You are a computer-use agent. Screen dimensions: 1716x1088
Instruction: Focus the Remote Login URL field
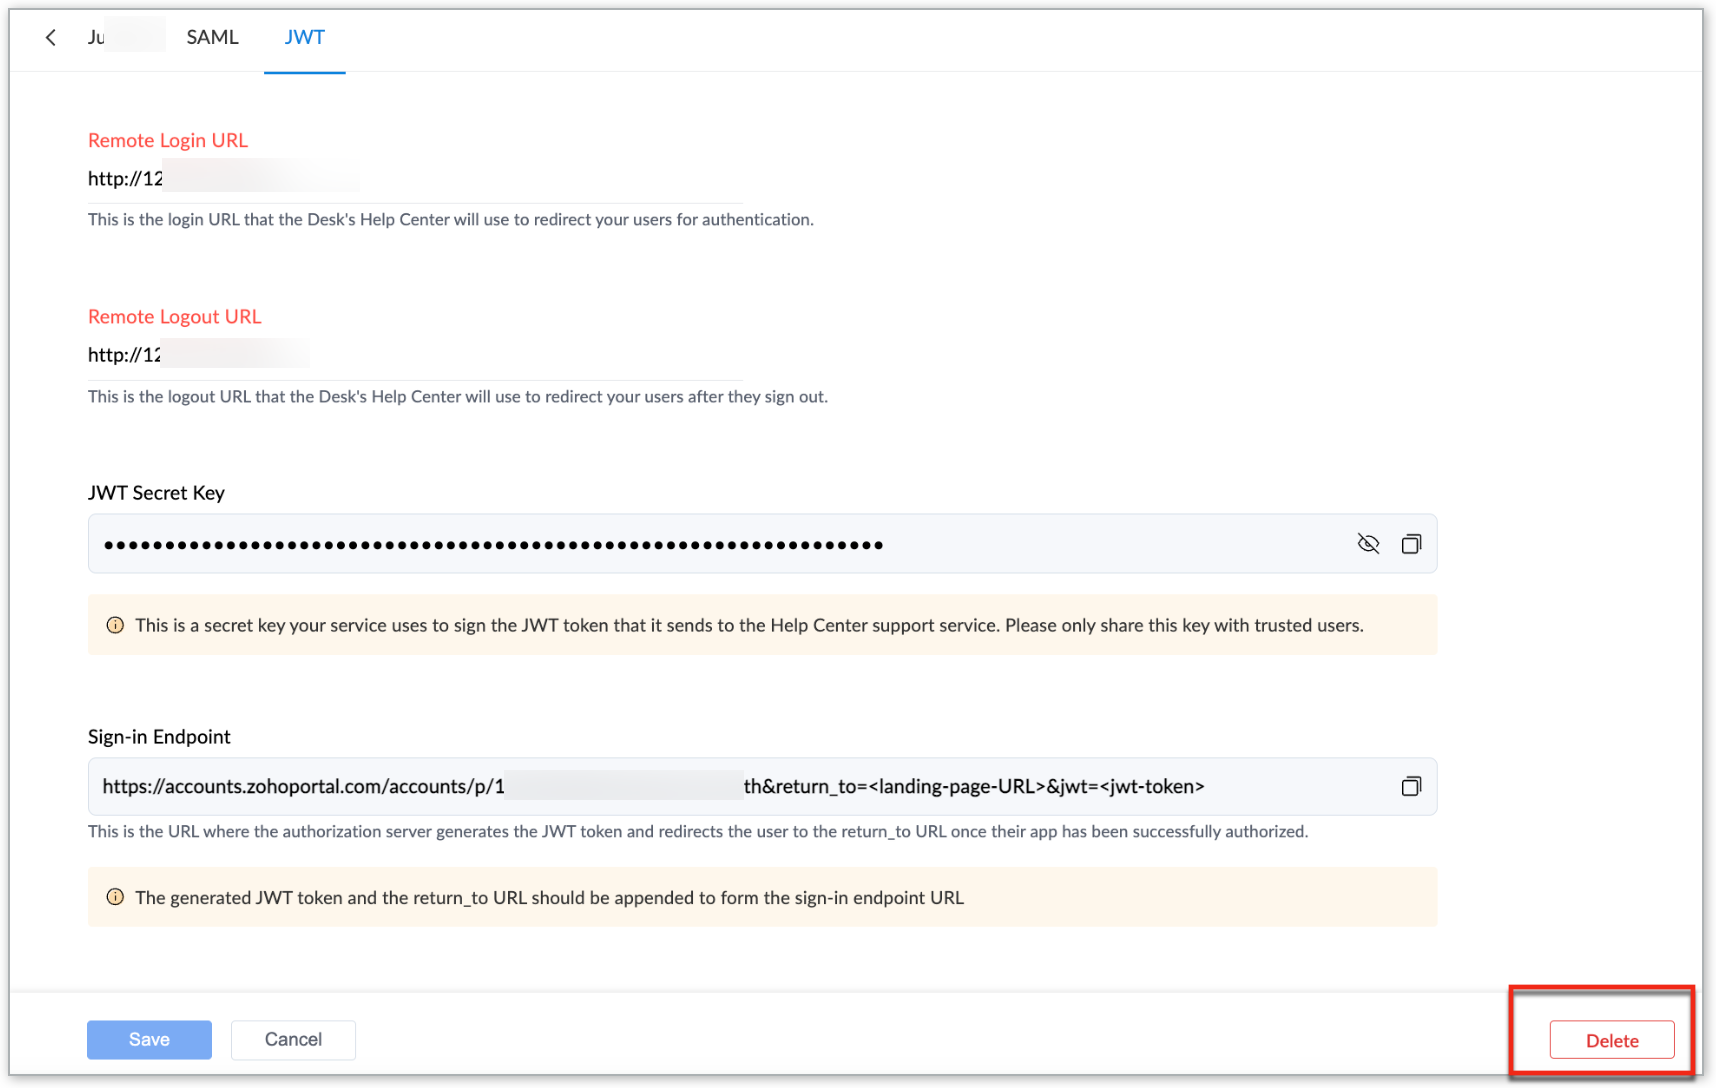[414, 179]
